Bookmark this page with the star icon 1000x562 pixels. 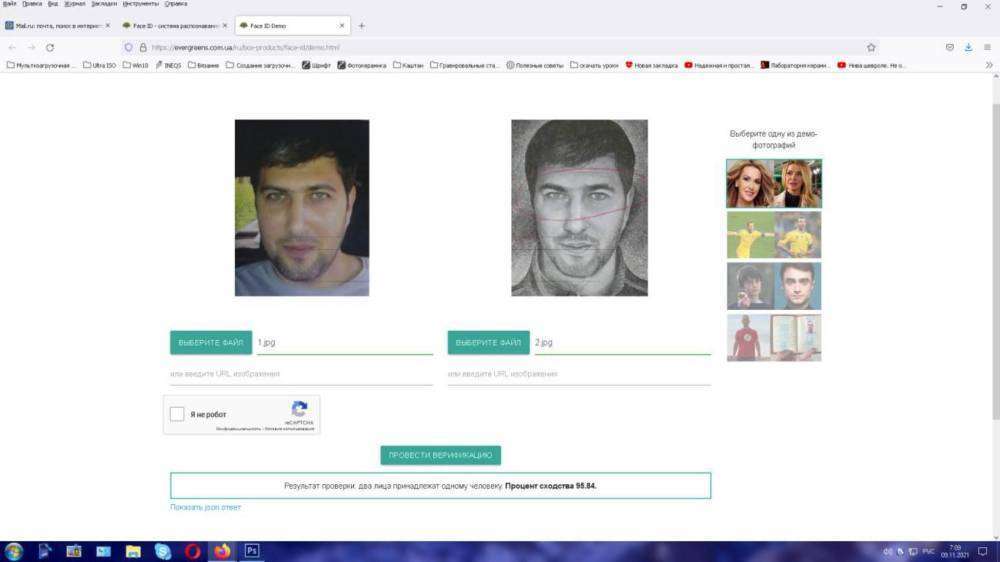click(x=871, y=47)
